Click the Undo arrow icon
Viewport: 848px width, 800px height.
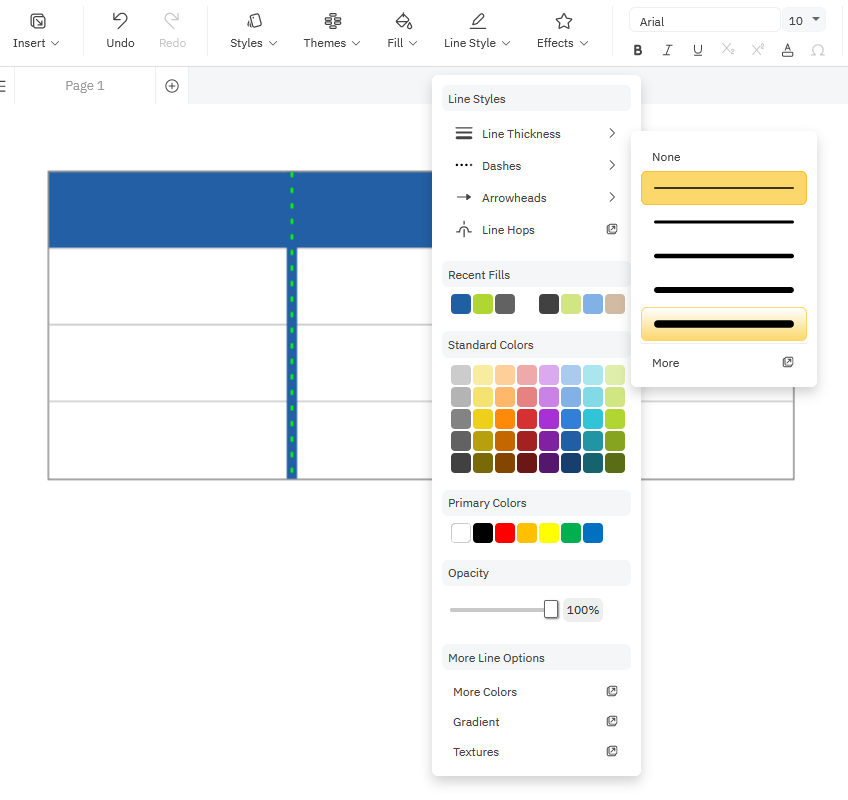click(x=120, y=21)
